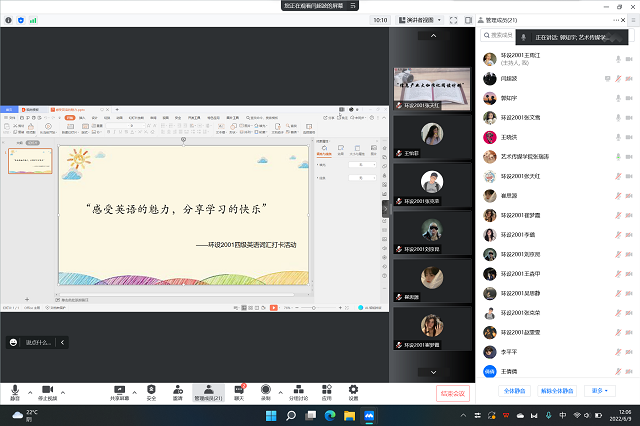
Task: Click 解除全体静音 unmute all button
Action: 557,391
